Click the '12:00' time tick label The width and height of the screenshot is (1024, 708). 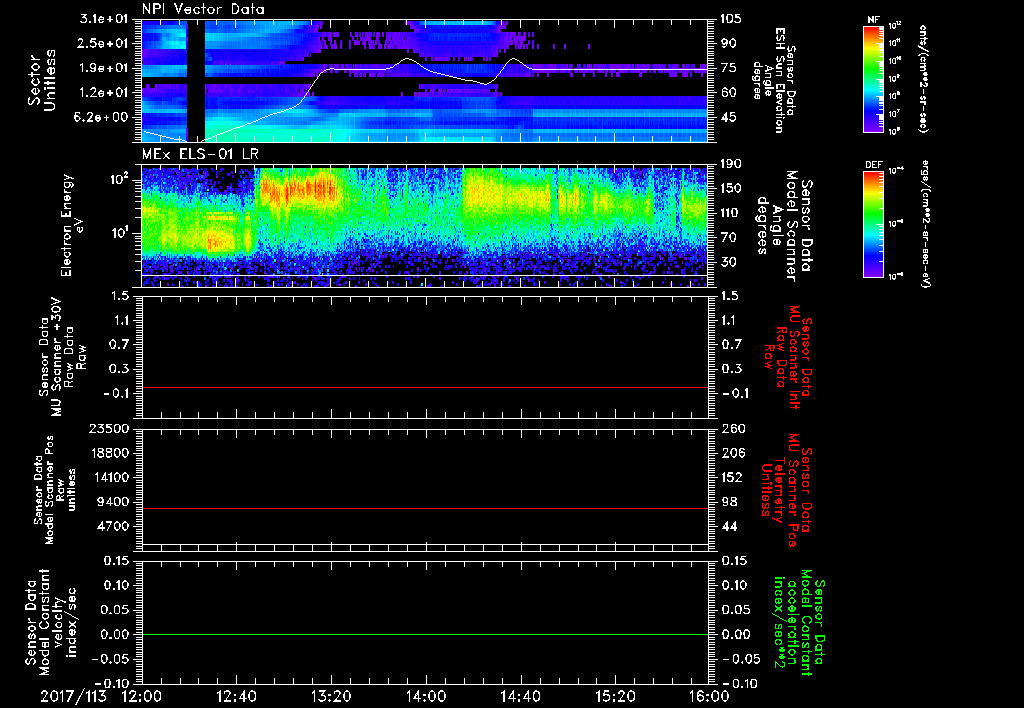click(x=142, y=697)
